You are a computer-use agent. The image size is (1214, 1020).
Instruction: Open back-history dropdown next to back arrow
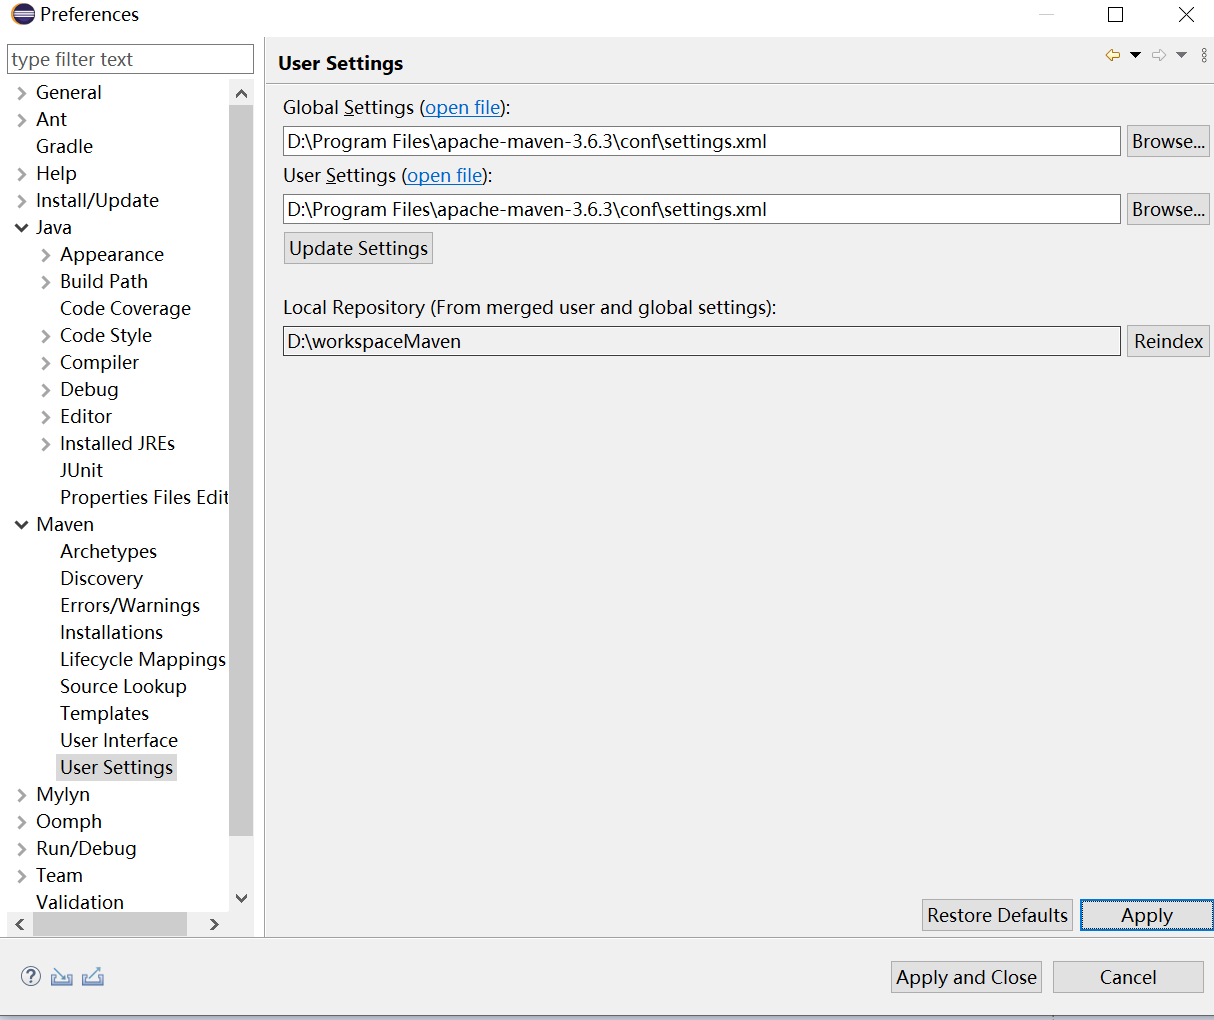pyautogui.click(x=1134, y=55)
